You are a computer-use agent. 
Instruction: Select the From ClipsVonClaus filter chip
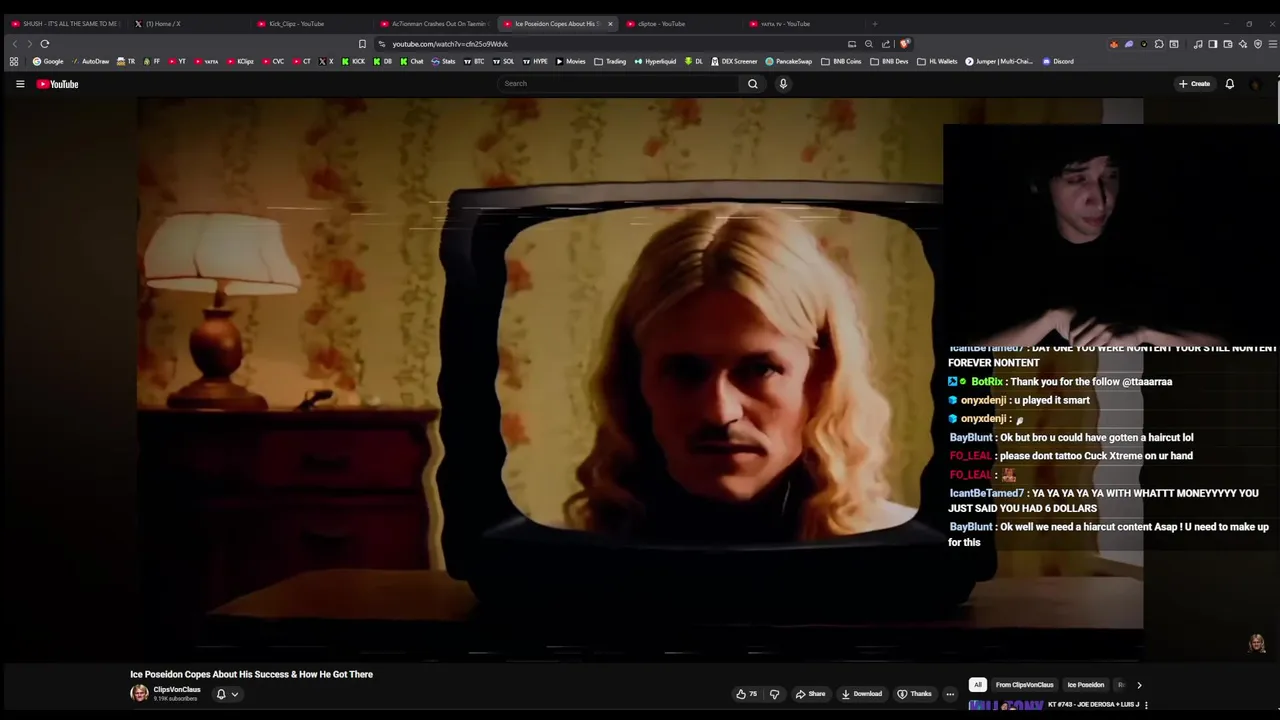point(1024,685)
